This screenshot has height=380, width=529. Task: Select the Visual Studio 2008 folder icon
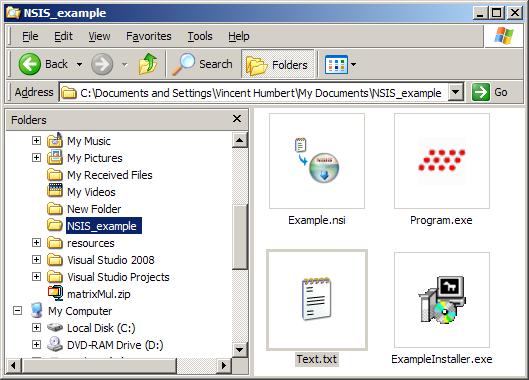55,260
